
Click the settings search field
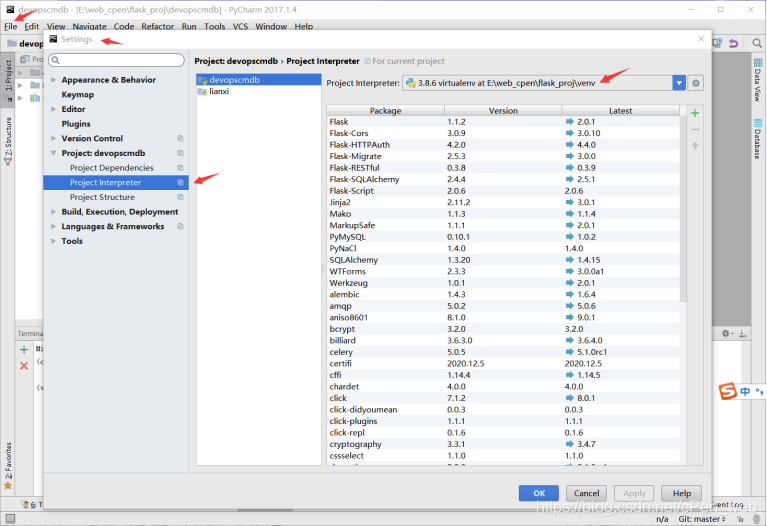pyautogui.click(x=118, y=61)
